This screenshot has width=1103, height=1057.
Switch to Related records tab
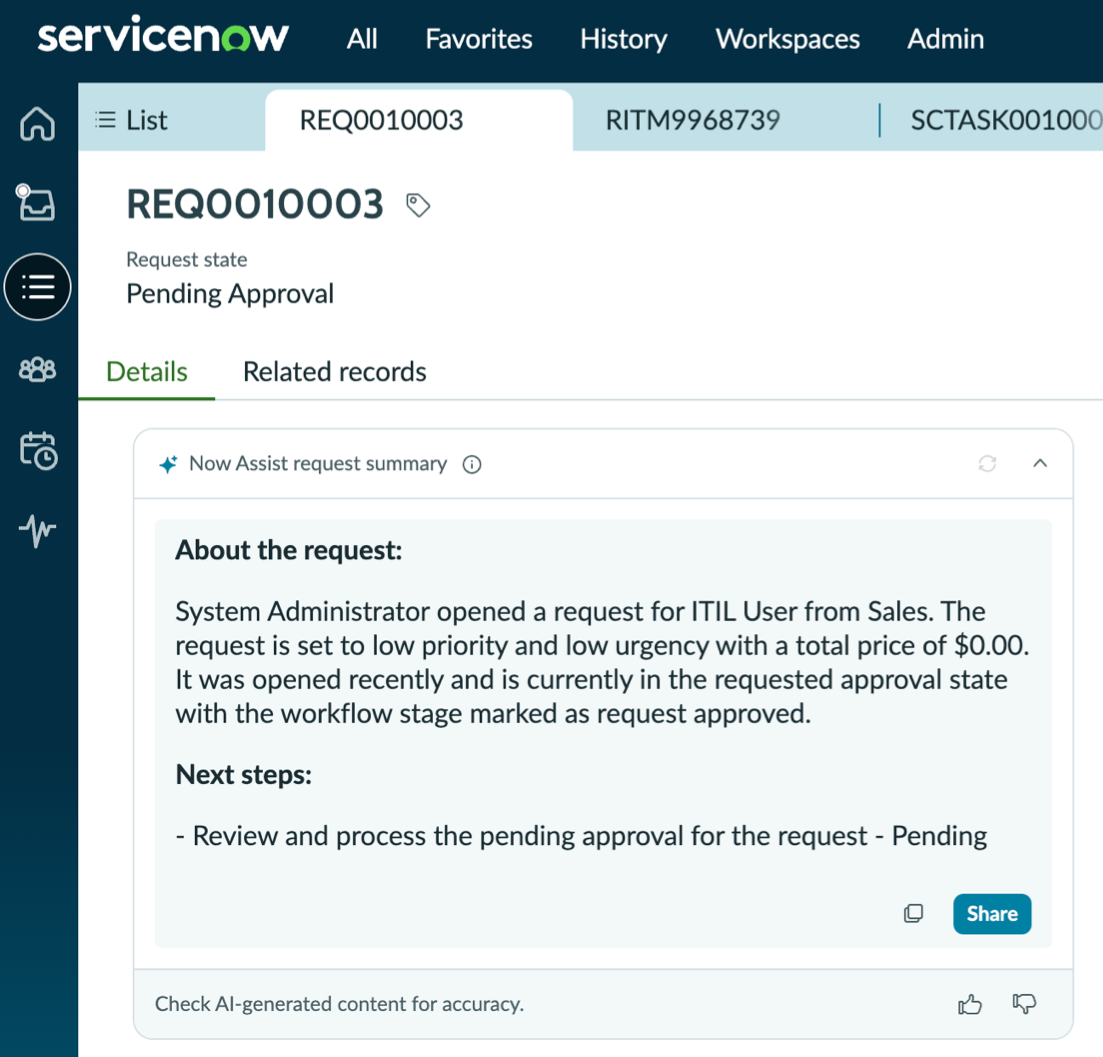[334, 371]
